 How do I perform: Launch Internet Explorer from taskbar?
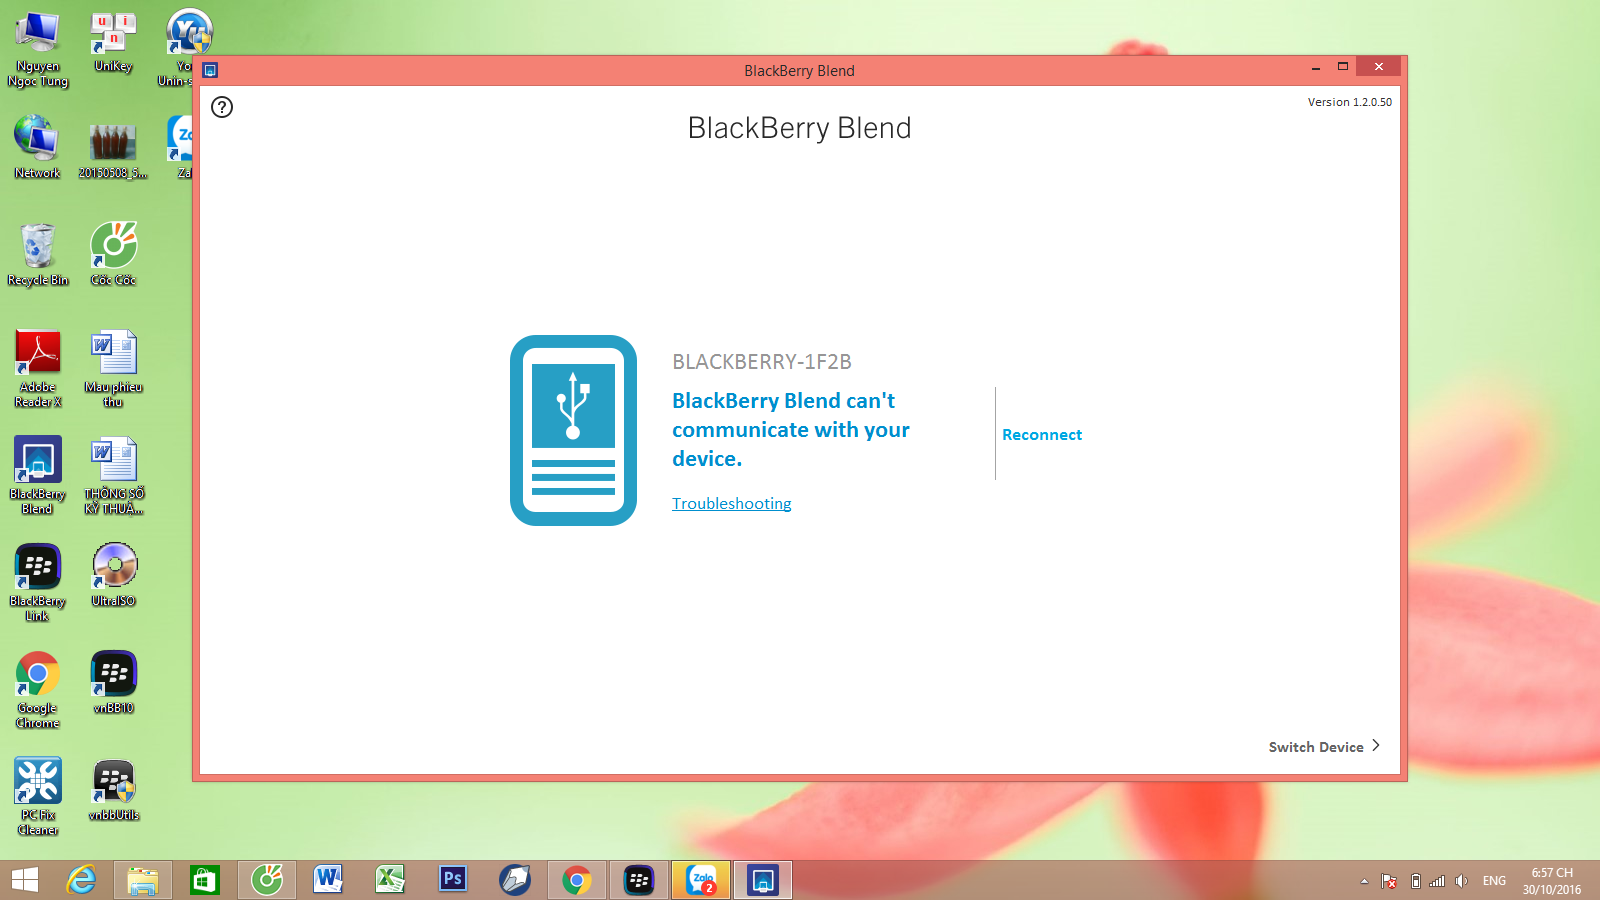81,880
